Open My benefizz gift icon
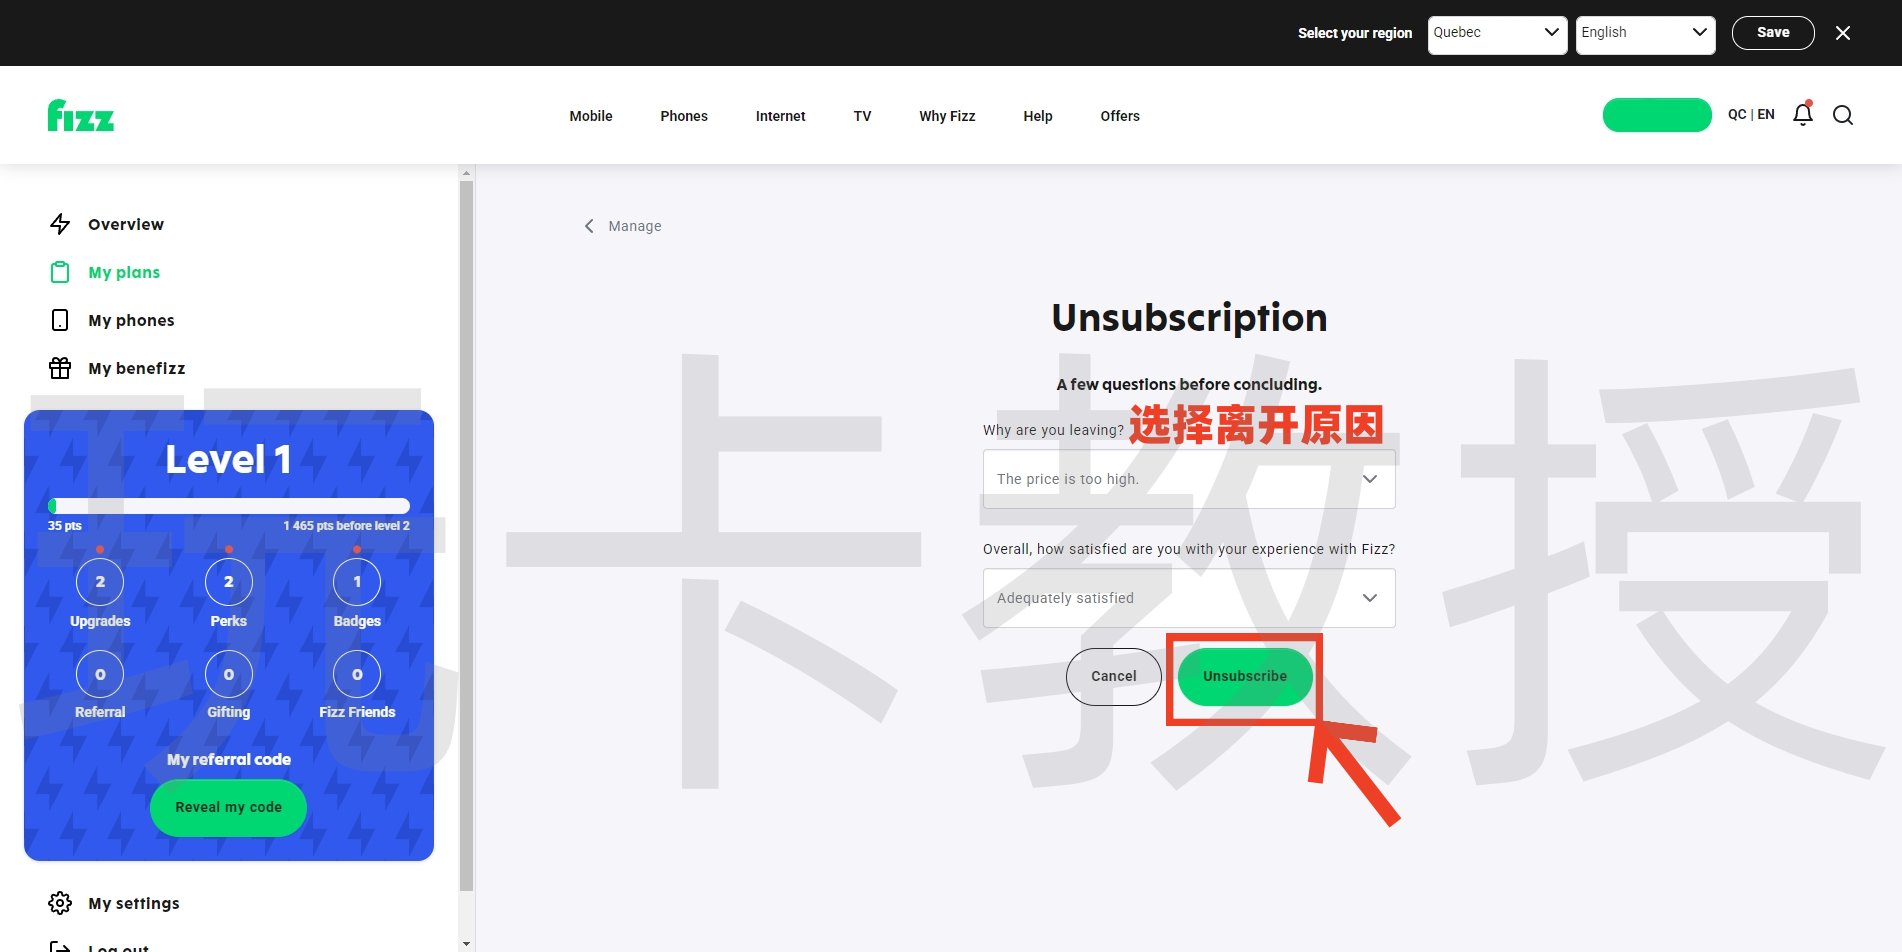Viewport: 1902px width, 952px height. click(60, 367)
